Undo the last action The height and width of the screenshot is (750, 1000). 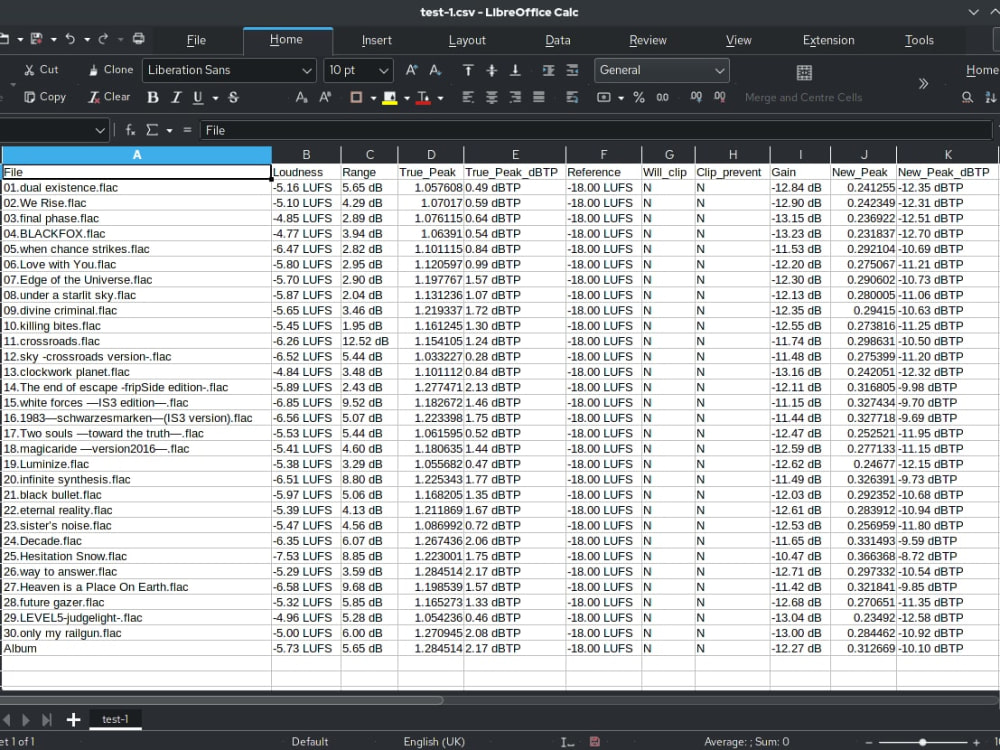tap(70, 40)
